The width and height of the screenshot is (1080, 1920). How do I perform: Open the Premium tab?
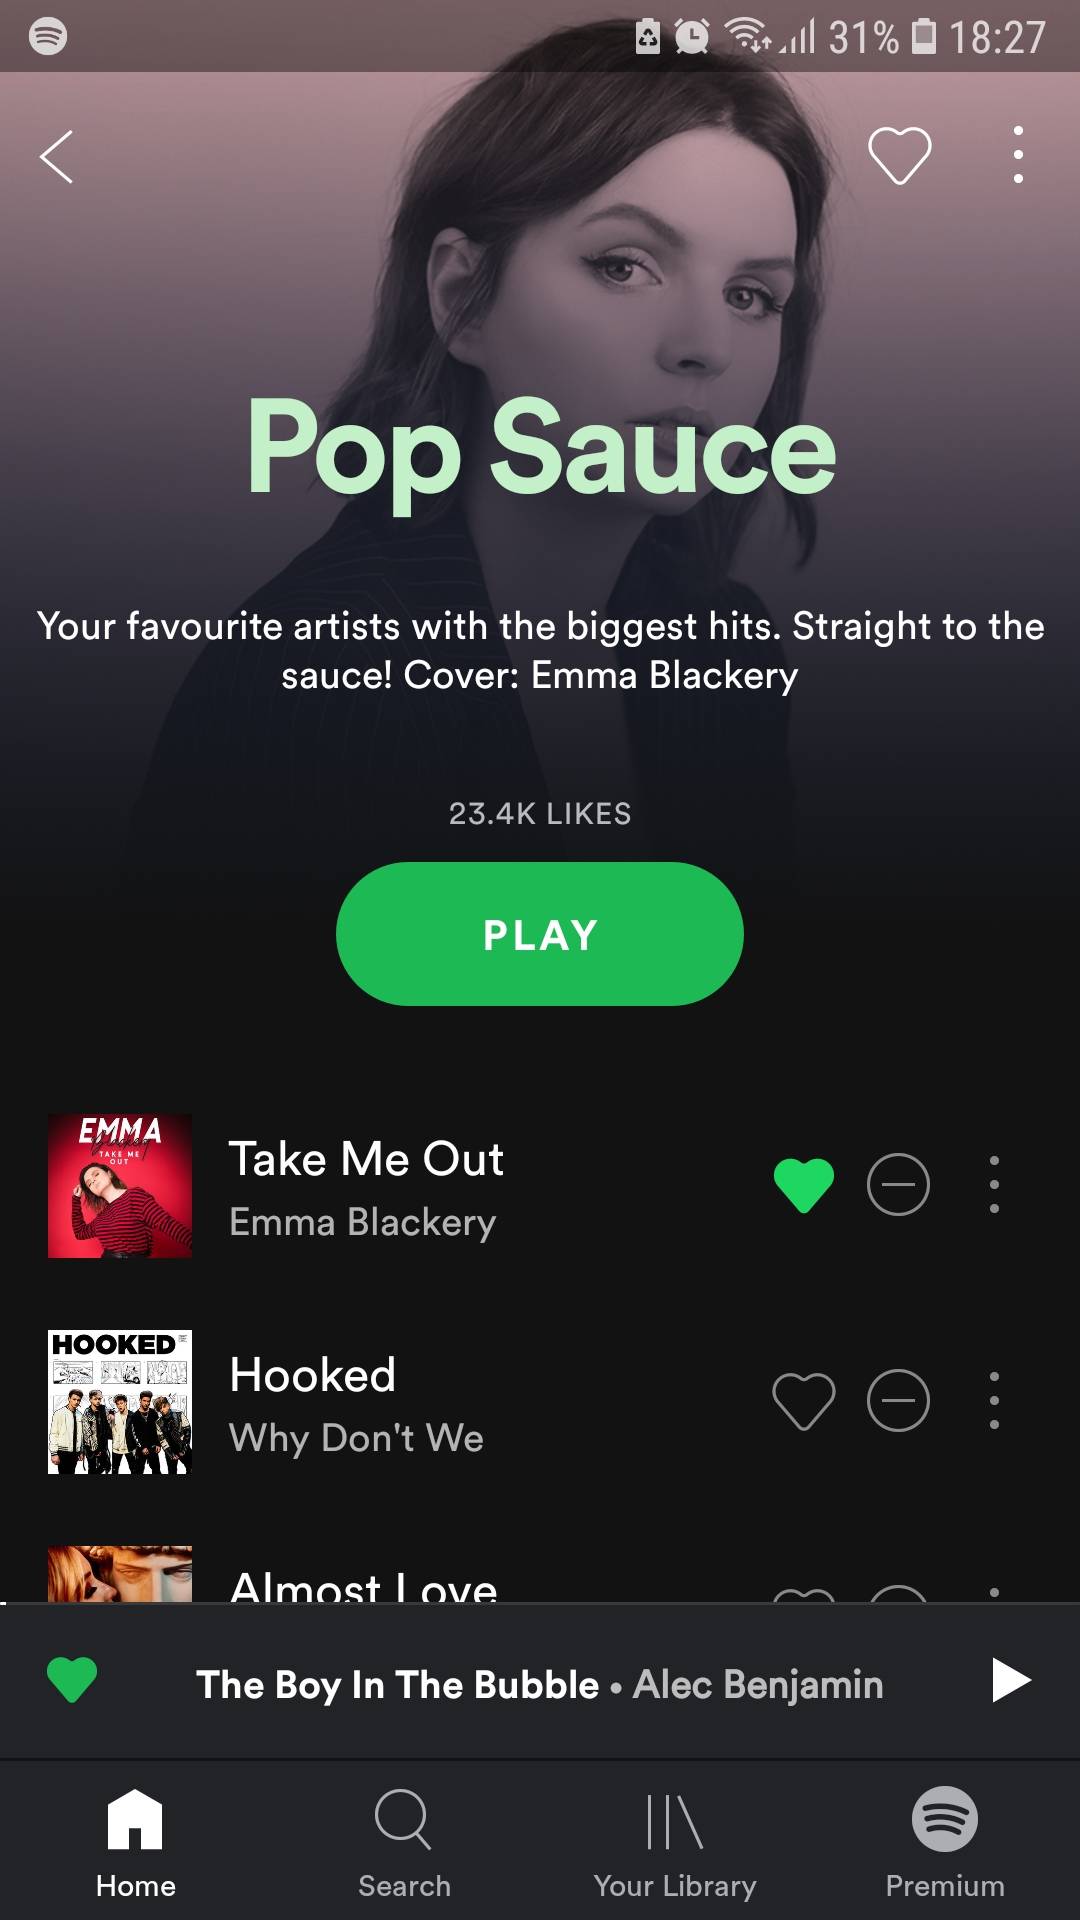(x=945, y=1844)
